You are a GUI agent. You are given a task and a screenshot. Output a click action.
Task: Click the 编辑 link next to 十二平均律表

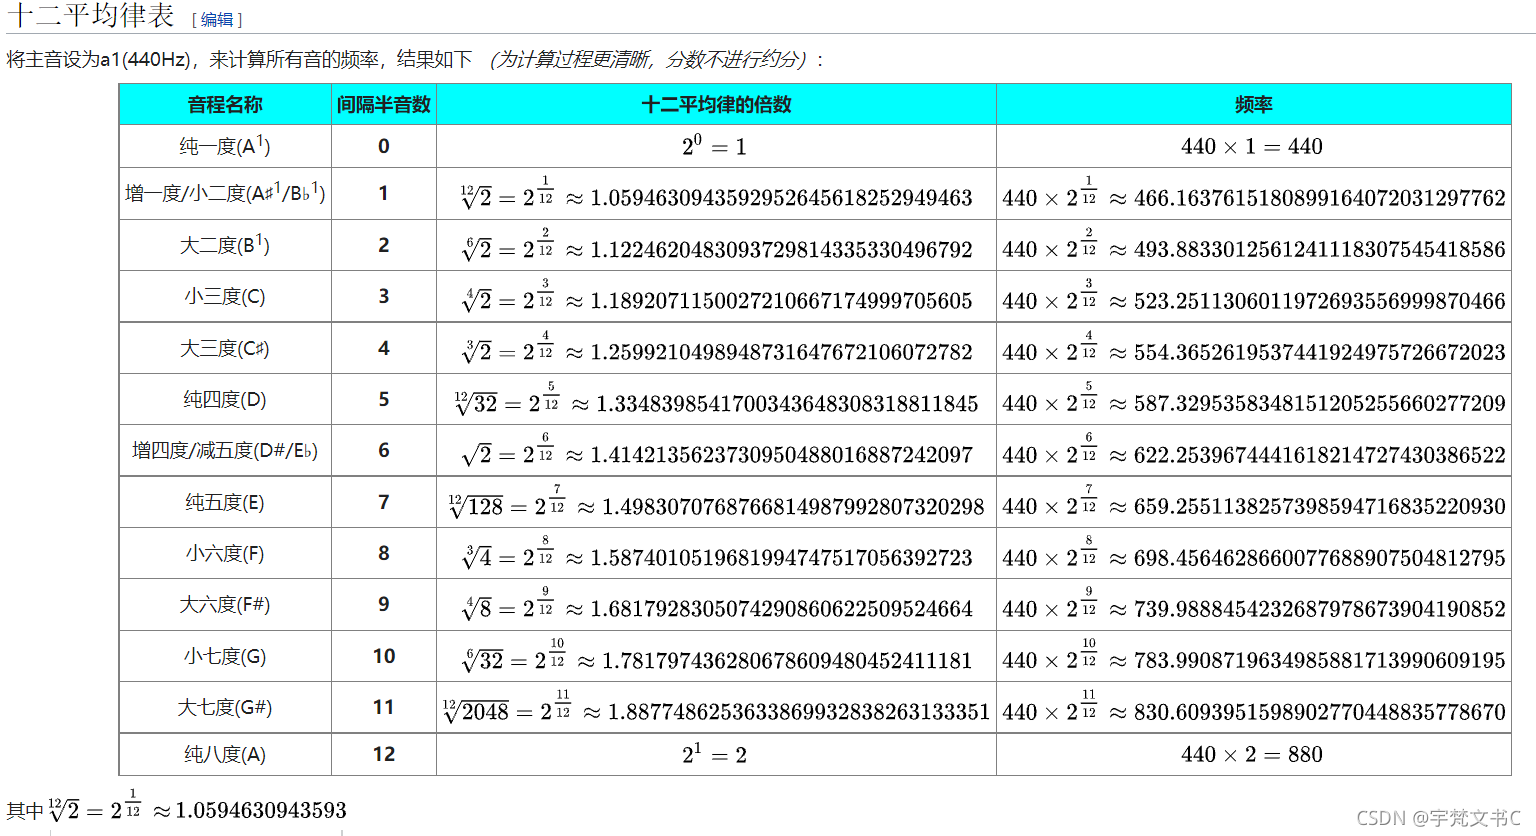(217, 20)
